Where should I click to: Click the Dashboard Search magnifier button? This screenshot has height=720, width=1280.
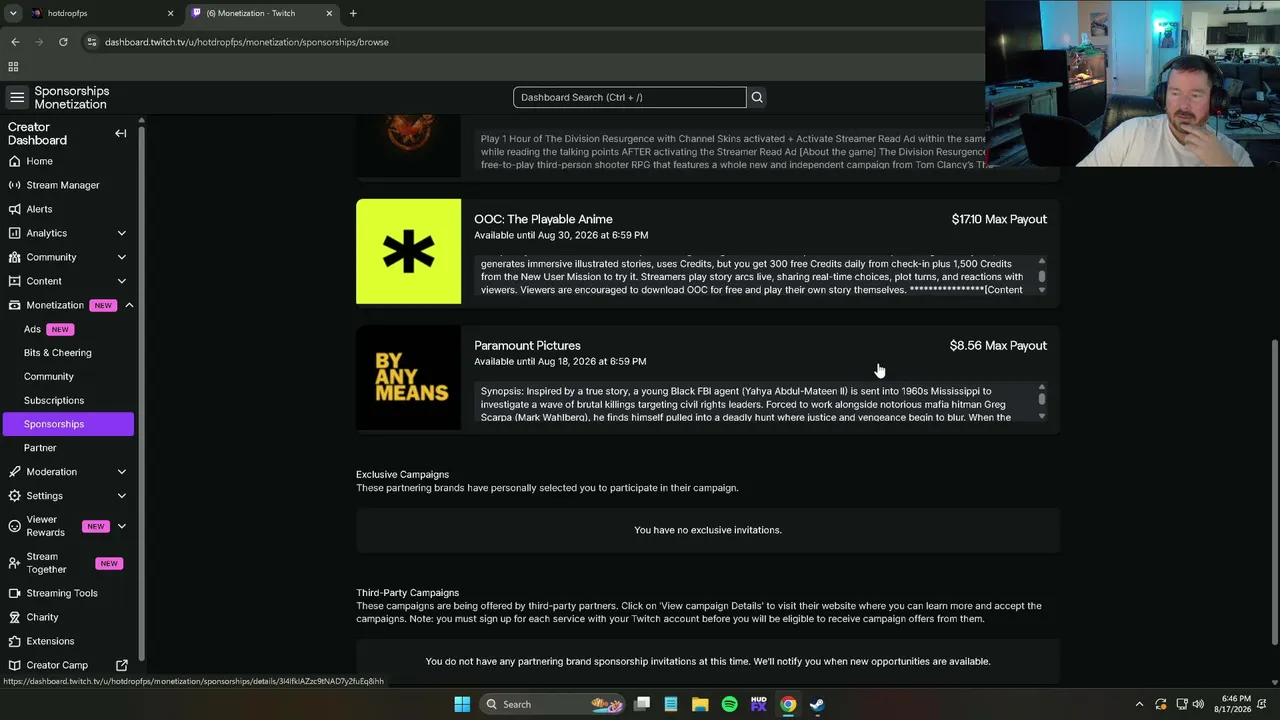[757, 97]
